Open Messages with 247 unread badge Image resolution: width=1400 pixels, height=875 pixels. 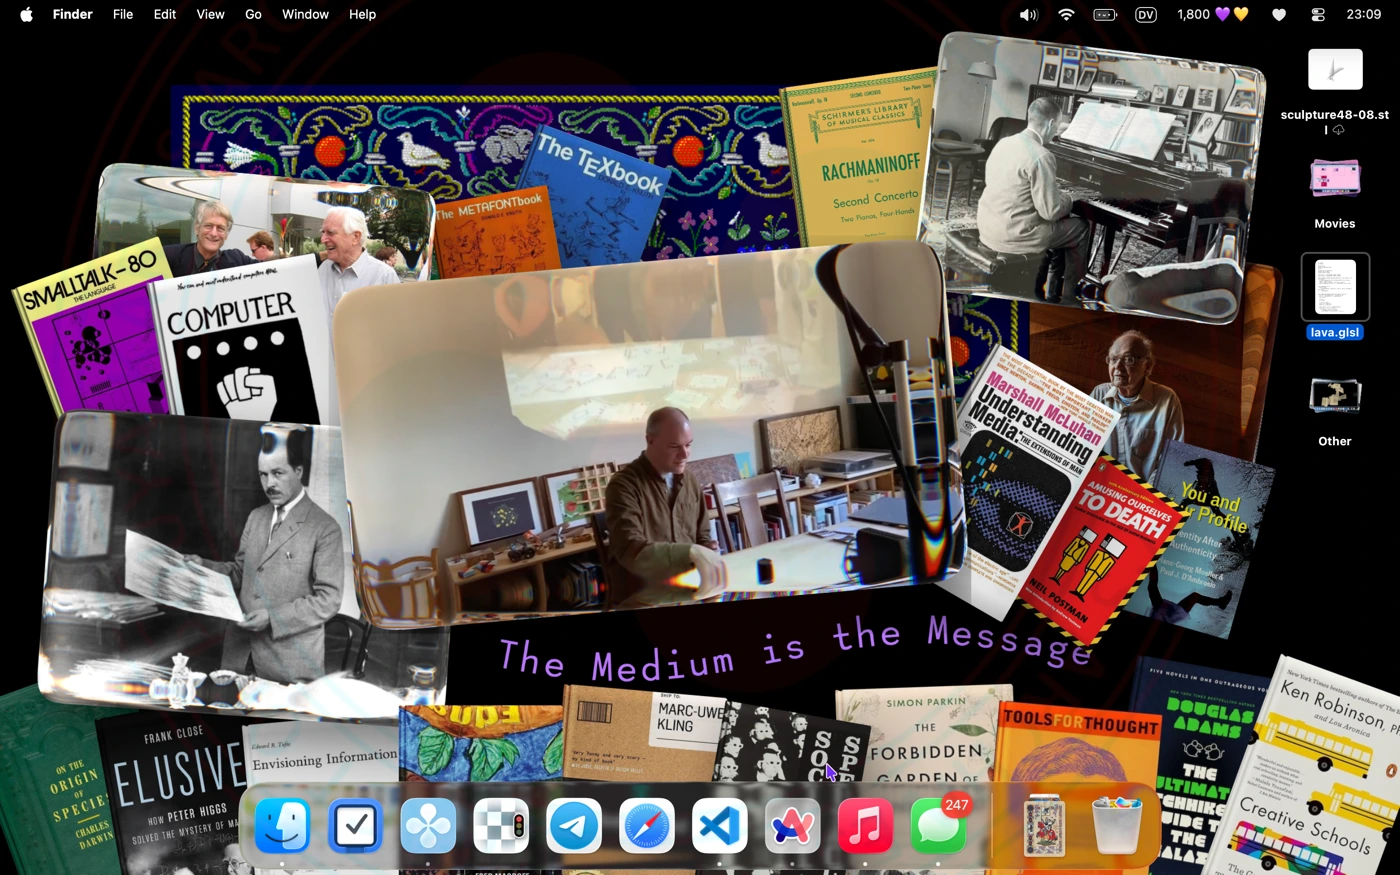point(938,826)
